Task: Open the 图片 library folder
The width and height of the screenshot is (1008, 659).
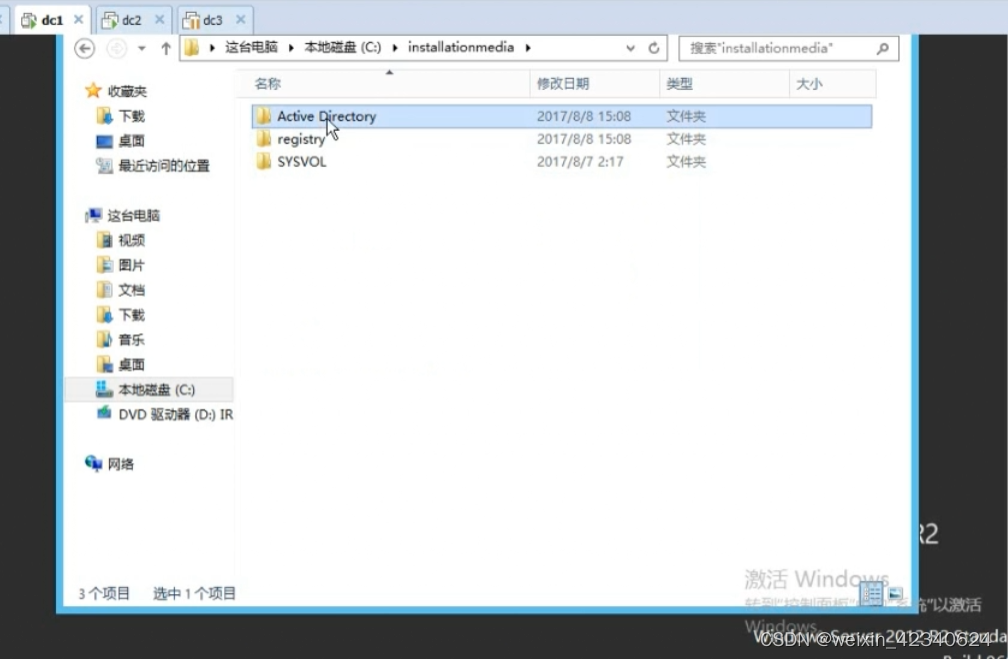Action: [131, 265]
